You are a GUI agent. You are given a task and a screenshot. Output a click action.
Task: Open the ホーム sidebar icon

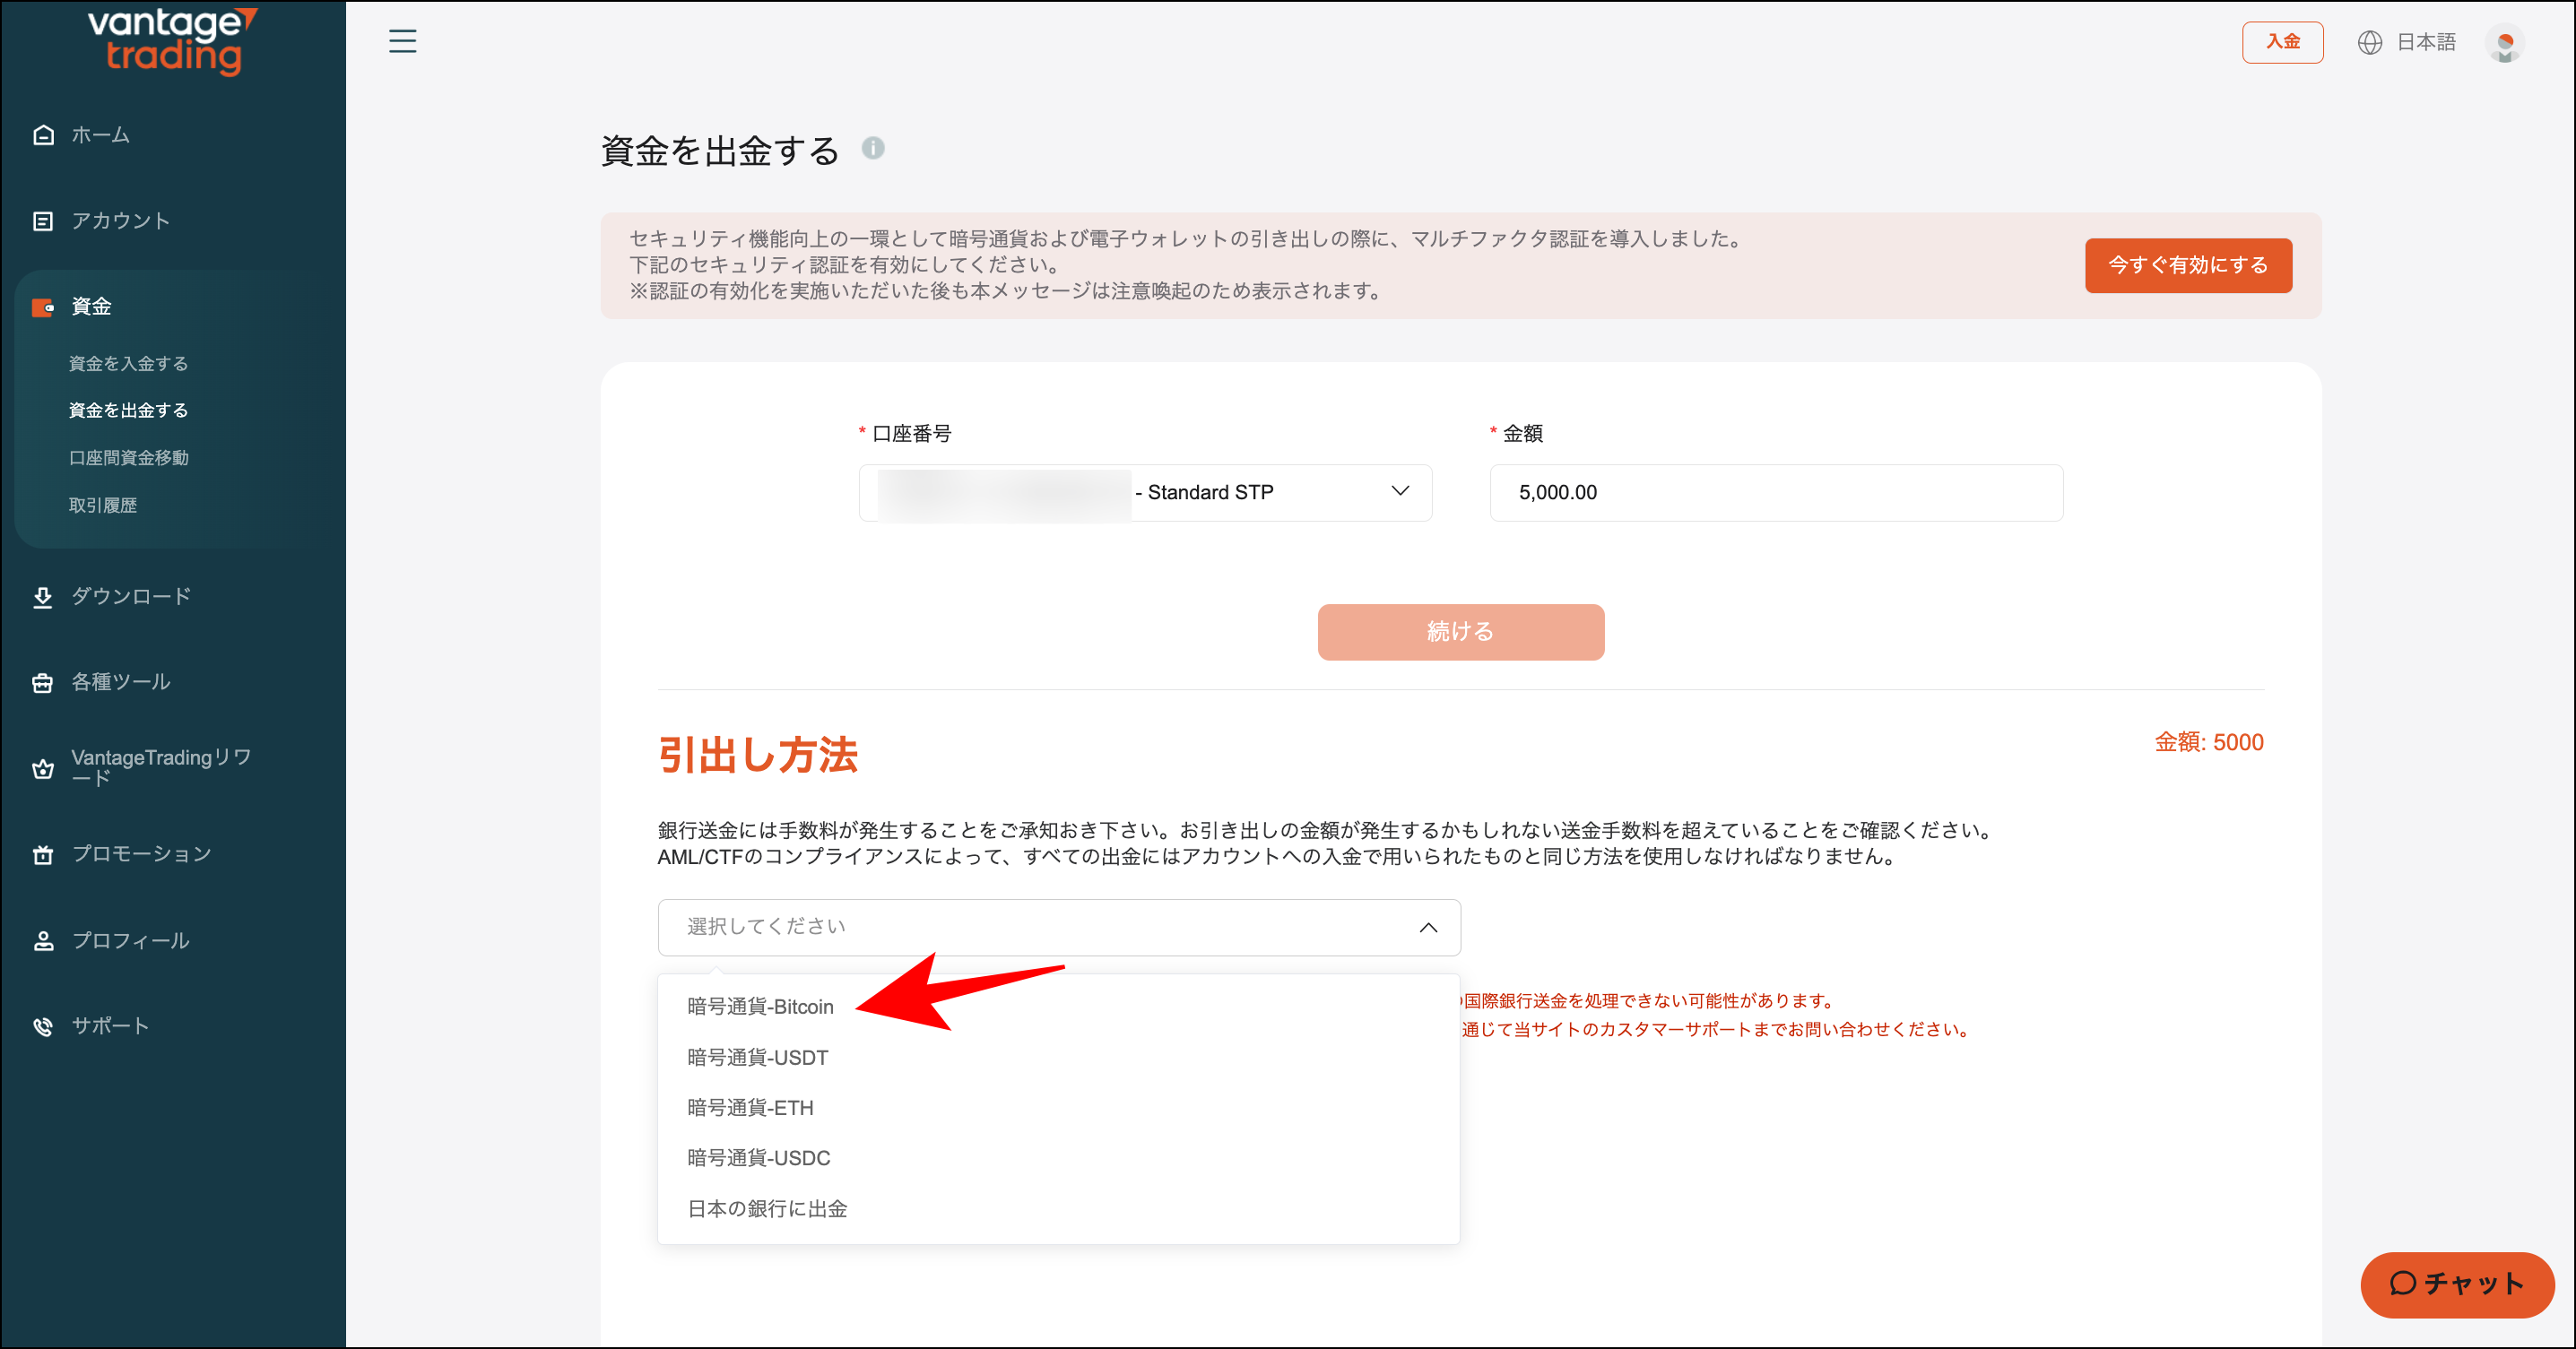tap(43, 134)
